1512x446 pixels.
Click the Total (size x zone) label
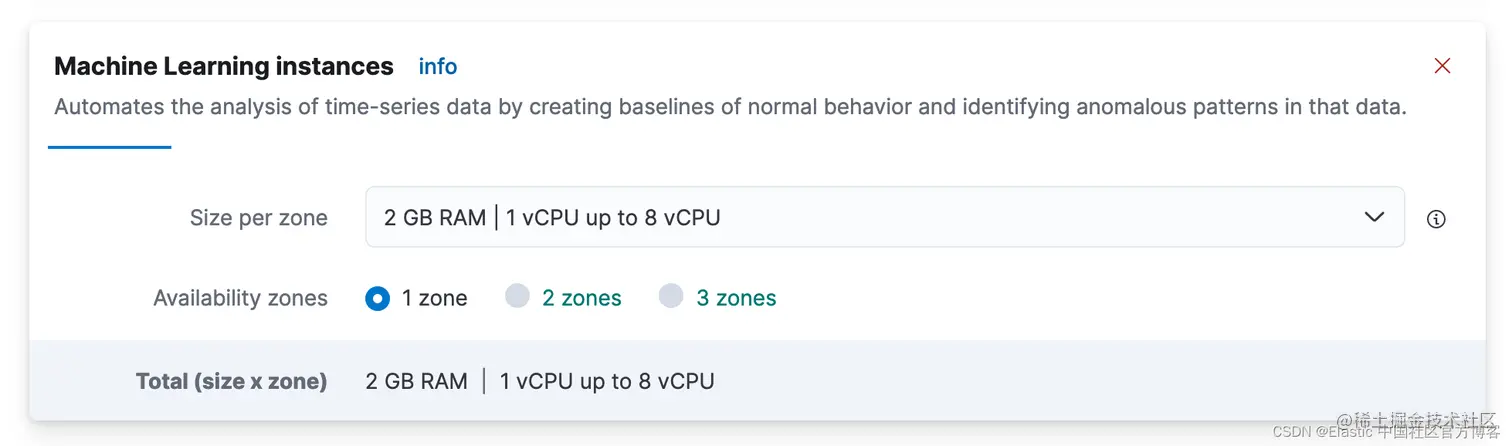tap(232, 381)
